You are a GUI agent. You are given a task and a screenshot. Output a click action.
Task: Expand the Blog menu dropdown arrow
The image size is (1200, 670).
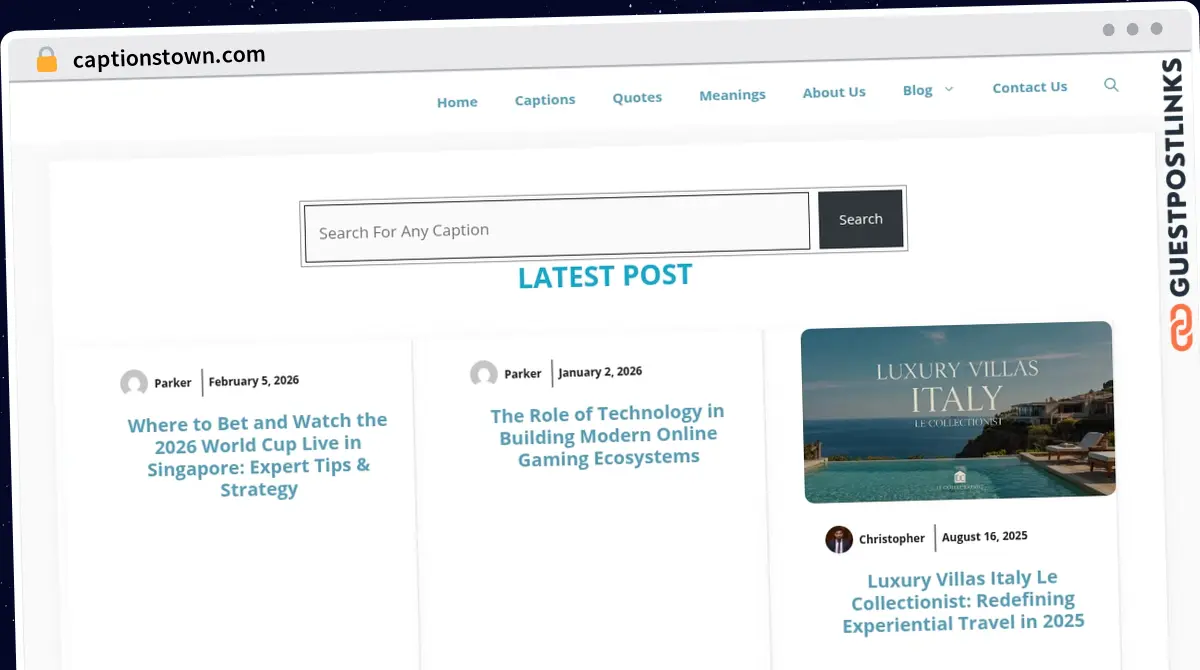click(x=949, y=89)
